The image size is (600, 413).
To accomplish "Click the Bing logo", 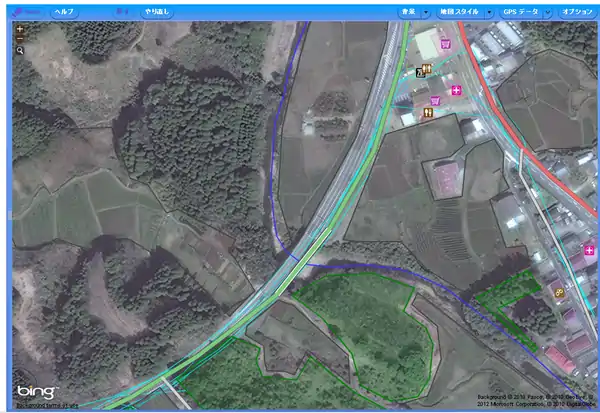I will [38, 390].
